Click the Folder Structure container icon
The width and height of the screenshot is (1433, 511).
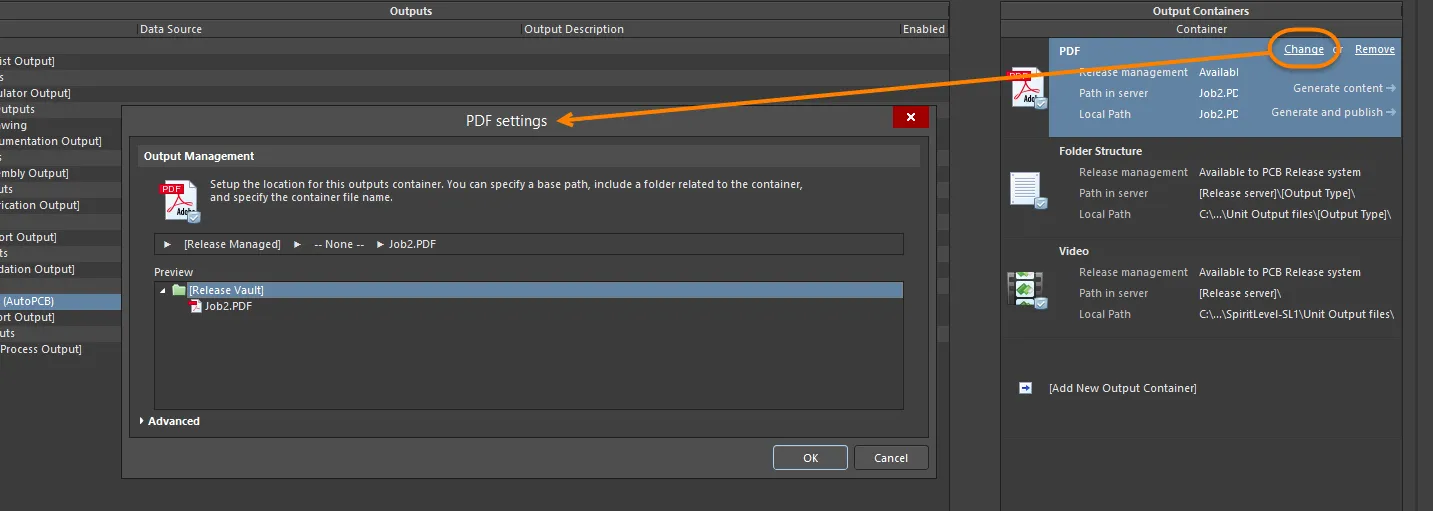click(x=1027, y=190)
